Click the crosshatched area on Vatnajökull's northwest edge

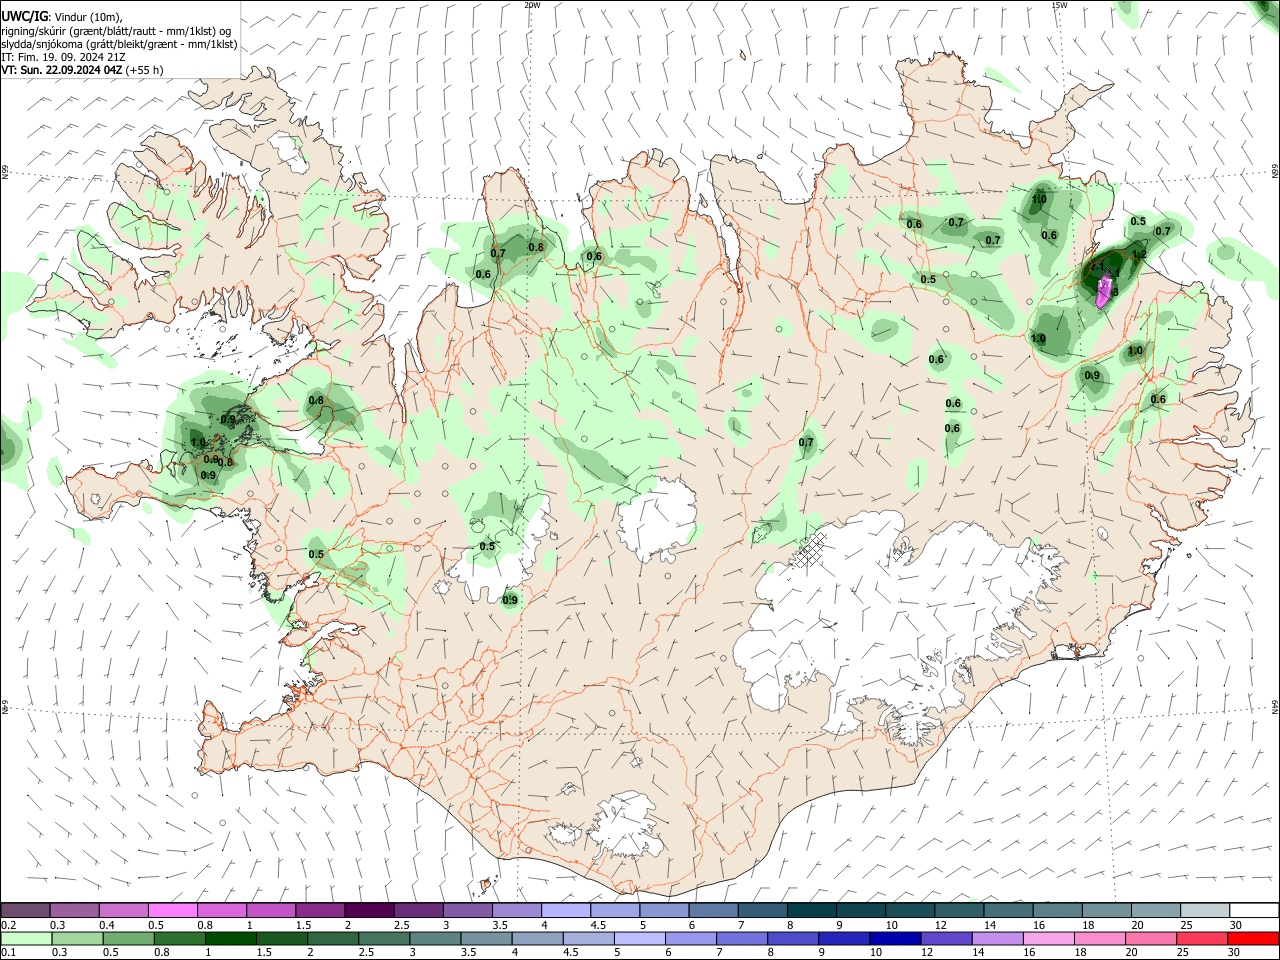click(811, 549)
